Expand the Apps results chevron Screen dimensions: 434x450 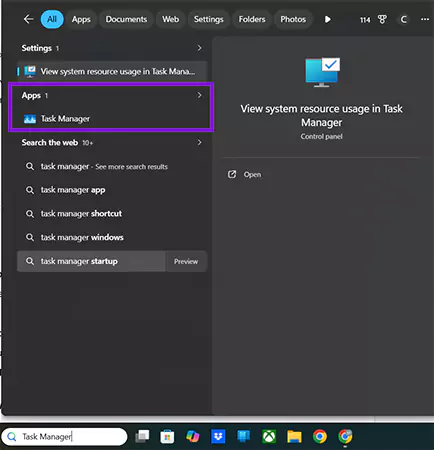199,95
